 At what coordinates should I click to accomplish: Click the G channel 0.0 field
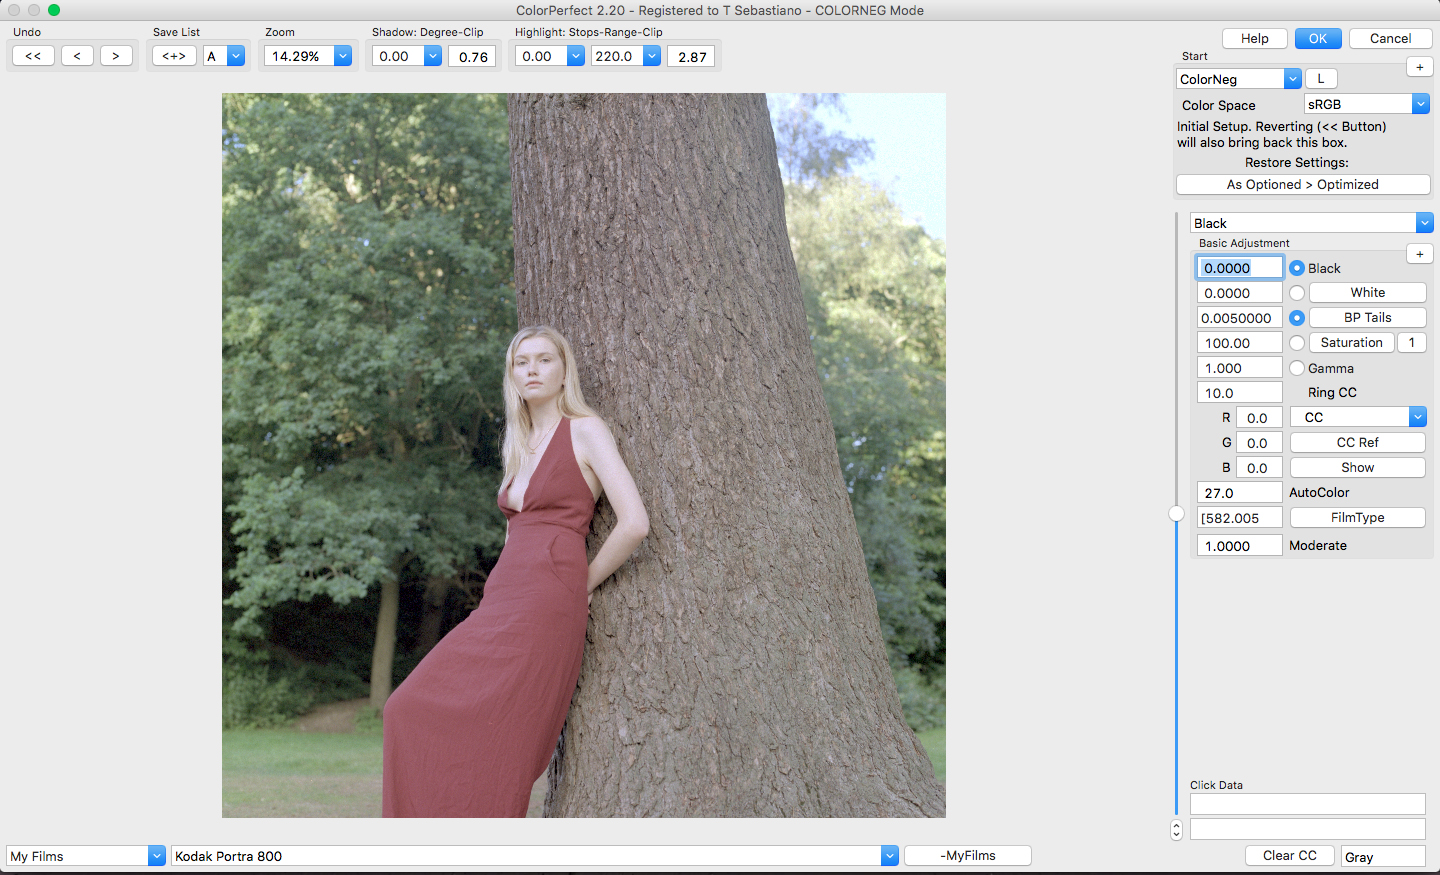click(1259, 443)
